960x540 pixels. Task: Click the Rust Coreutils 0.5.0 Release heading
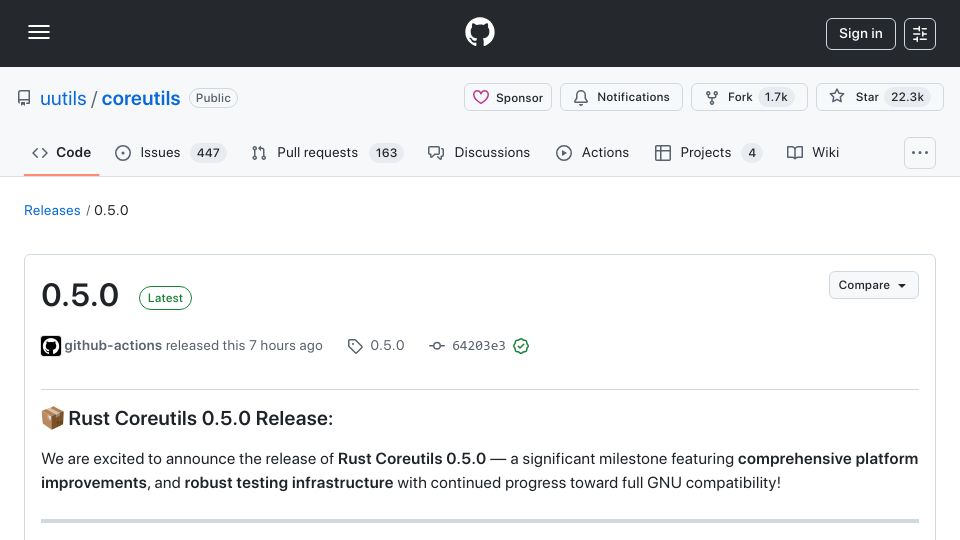(187, 418)
